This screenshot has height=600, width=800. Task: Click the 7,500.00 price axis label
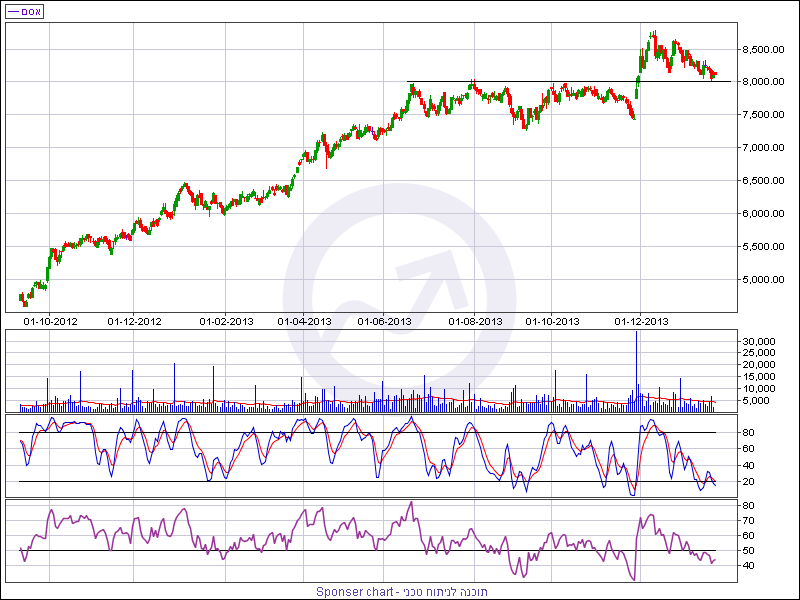pyautogui.click(x=763, y=115)
